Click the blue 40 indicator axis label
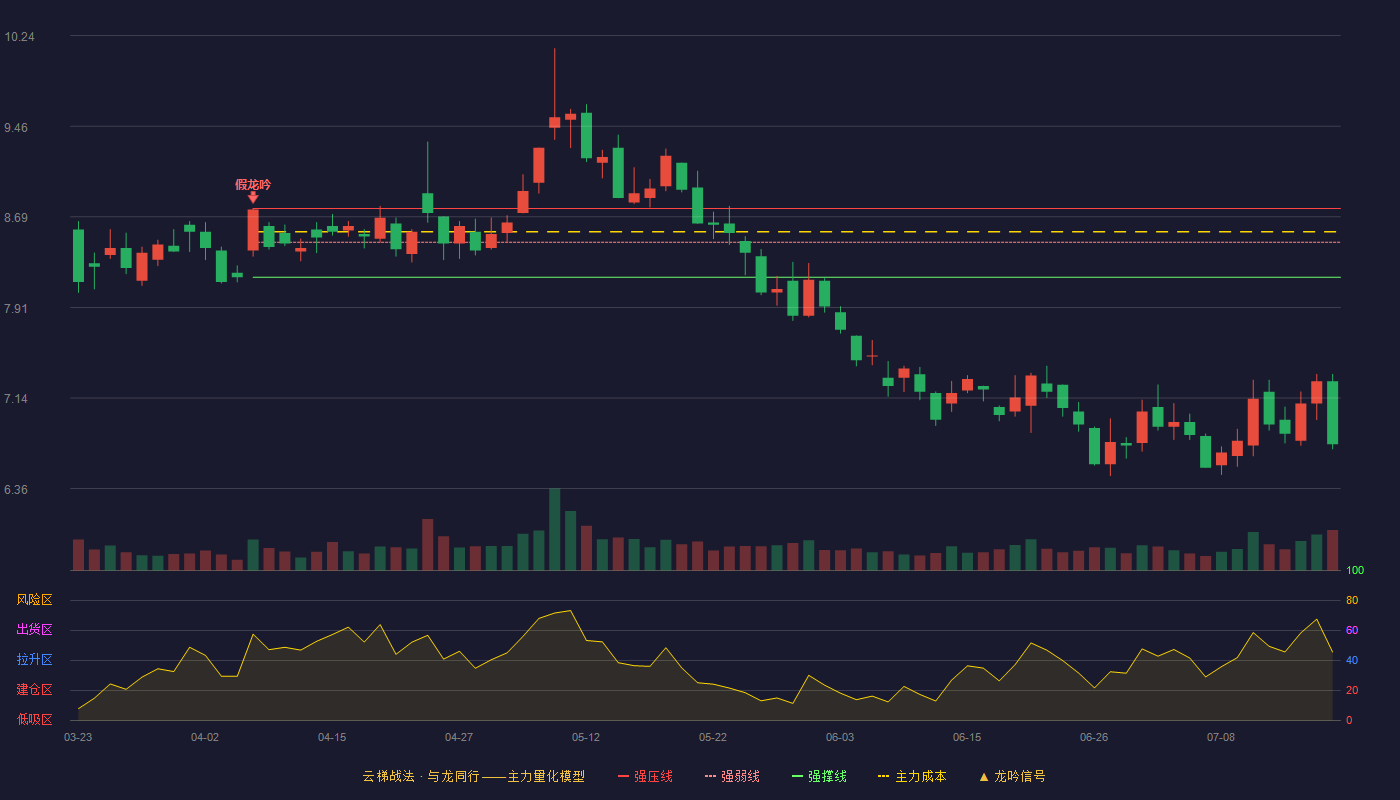The height and width of the screenshot is (800, 1400). coord(1352,660)
